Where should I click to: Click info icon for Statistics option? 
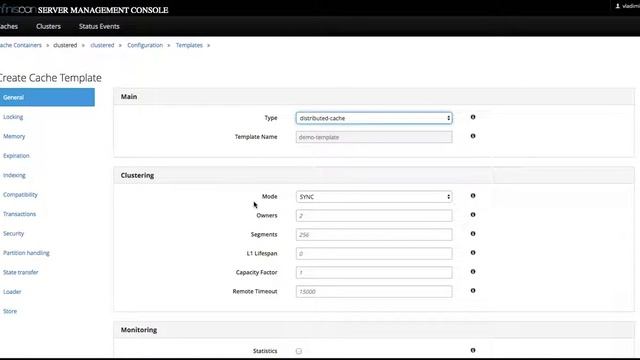tap(473, 350)
